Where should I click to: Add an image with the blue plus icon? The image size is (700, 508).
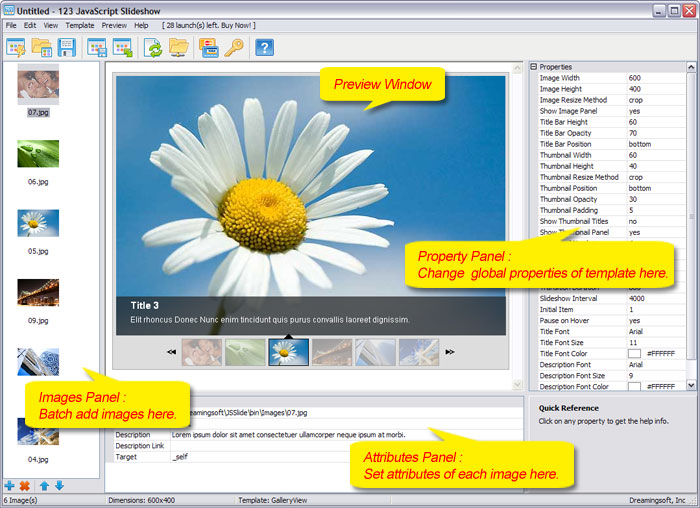click(10, 486)
